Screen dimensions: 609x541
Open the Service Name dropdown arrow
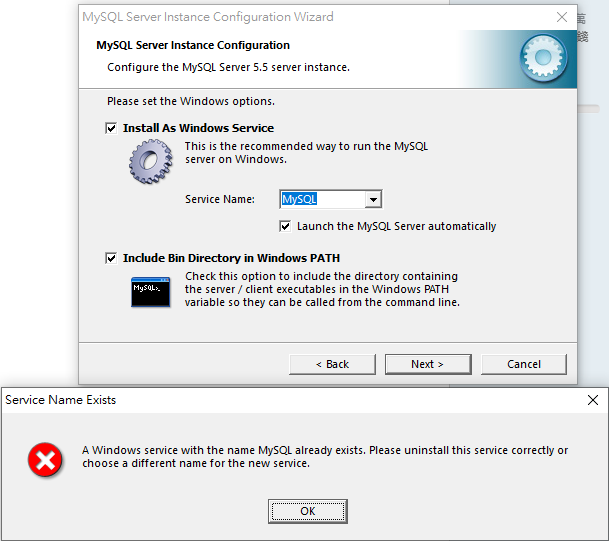pos(373,199)
